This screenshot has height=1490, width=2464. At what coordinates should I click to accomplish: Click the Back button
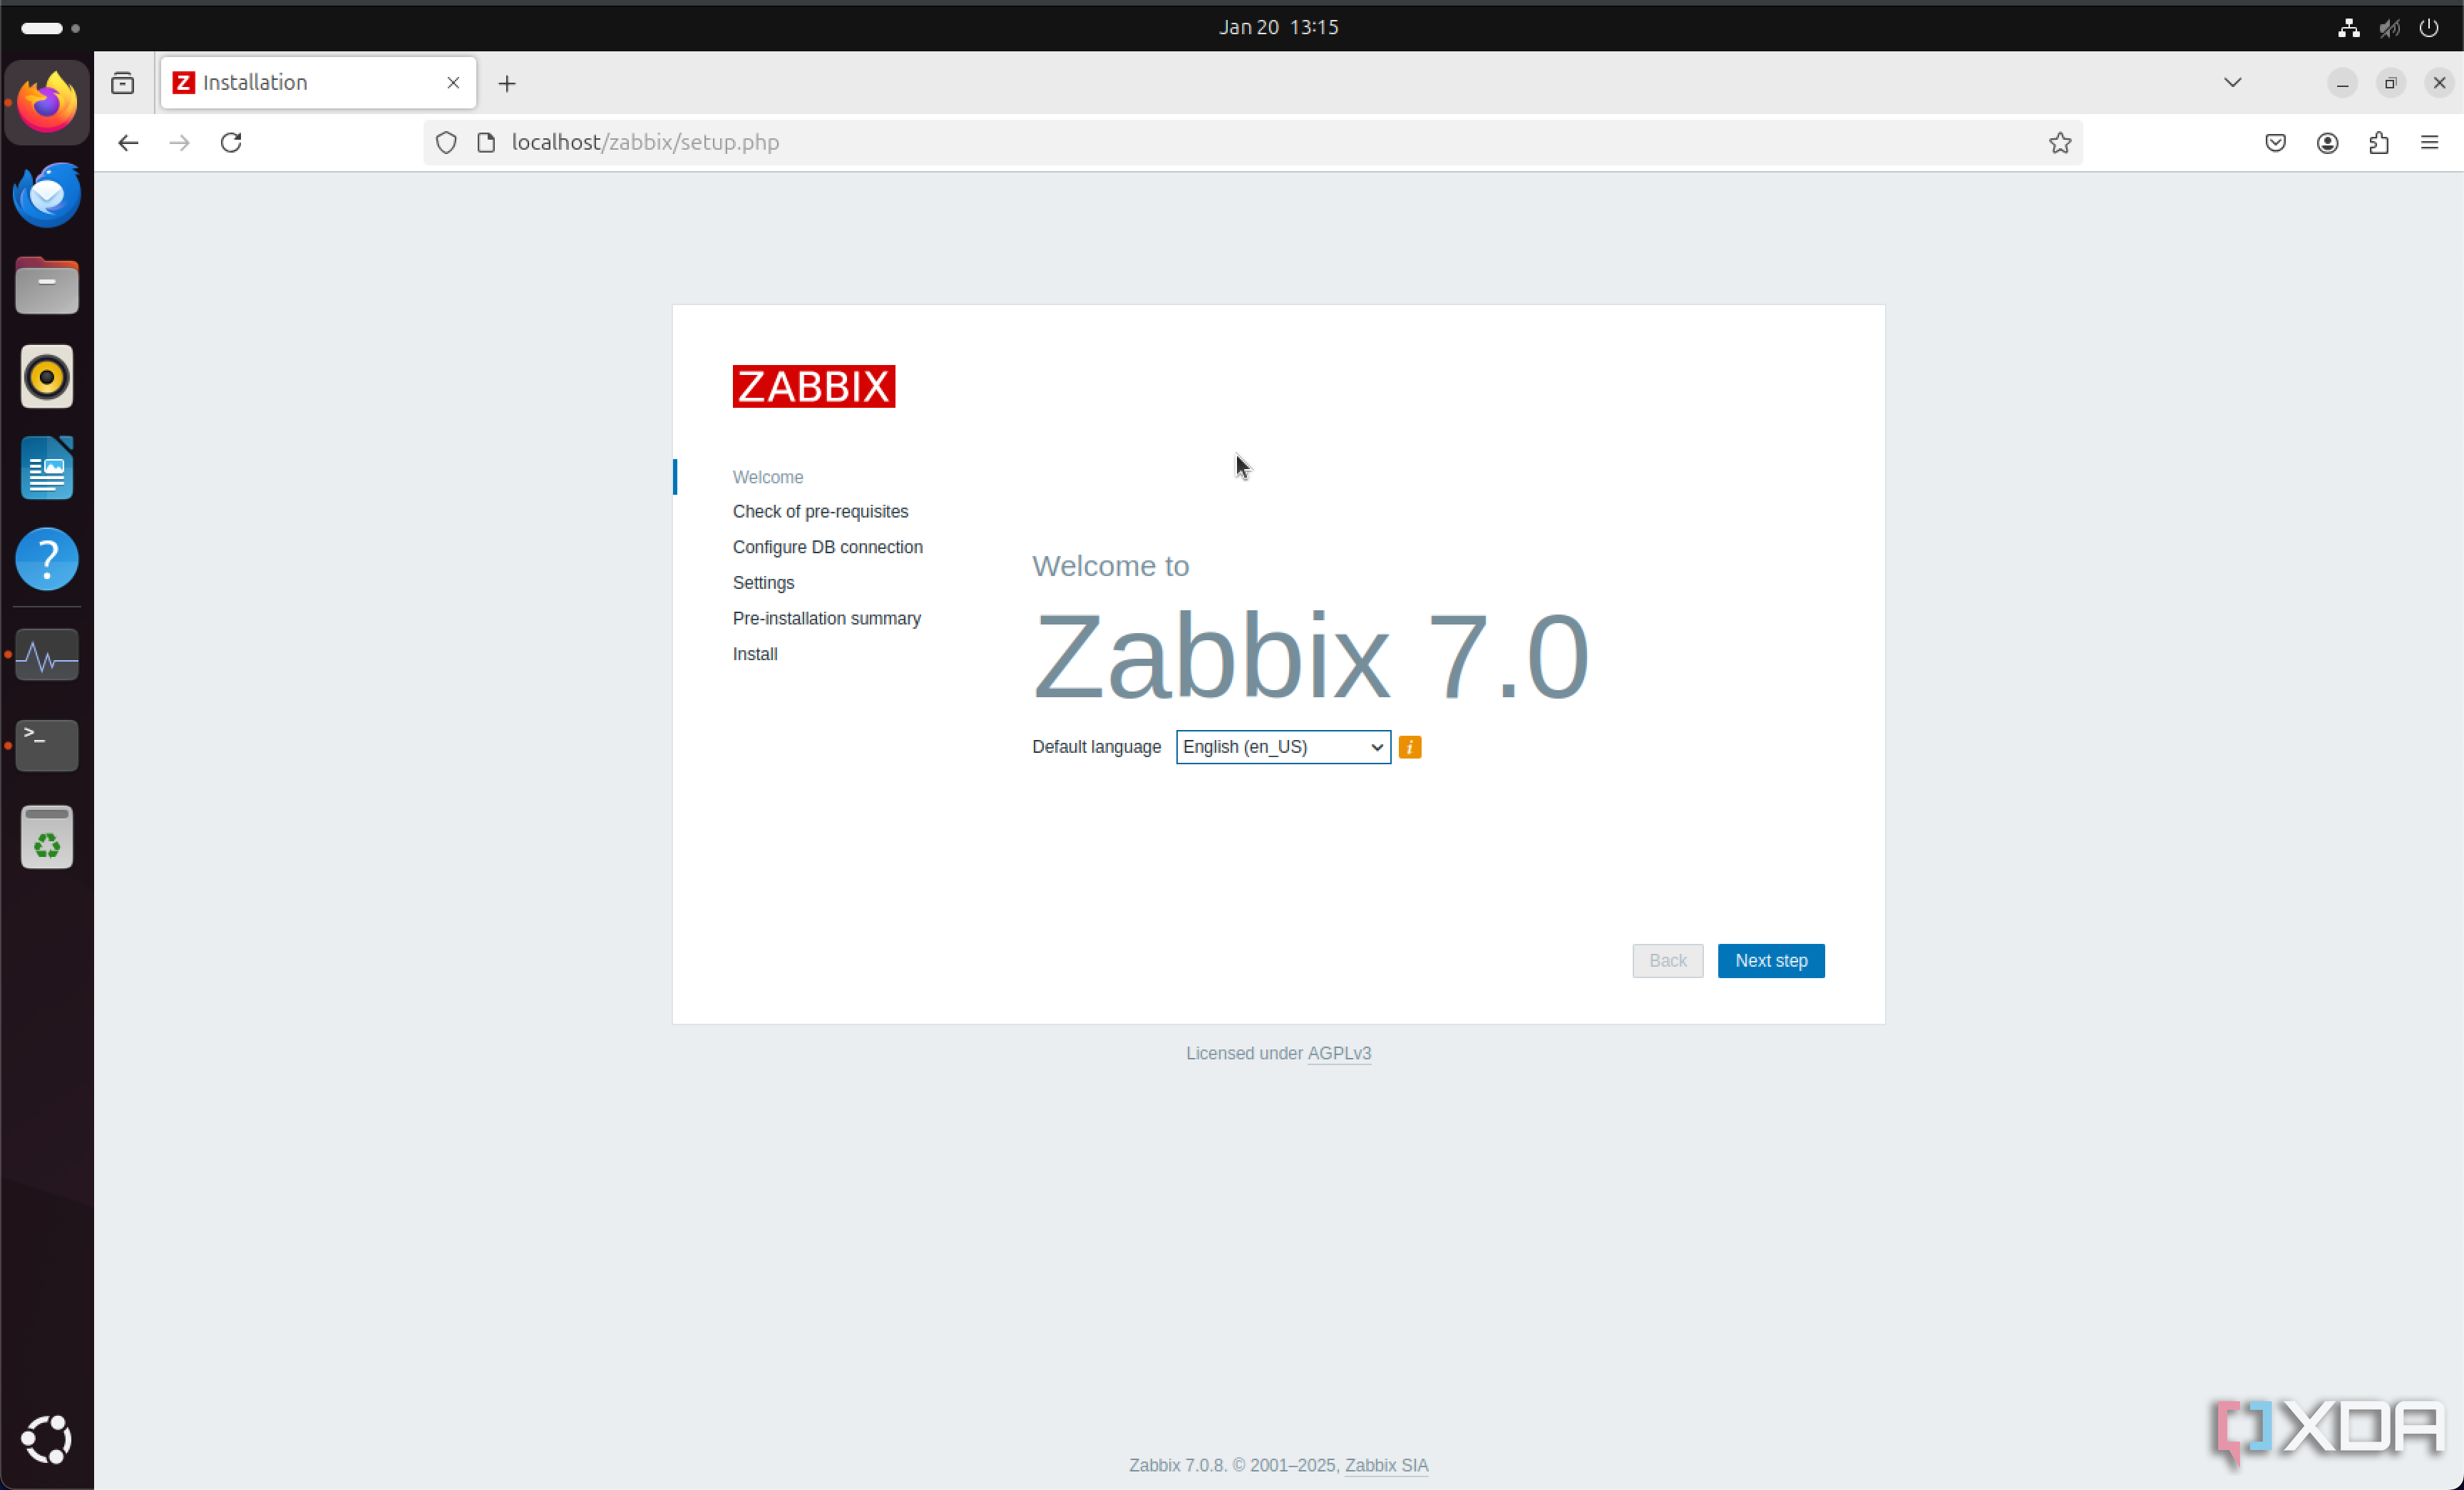tap(1667, 960)
